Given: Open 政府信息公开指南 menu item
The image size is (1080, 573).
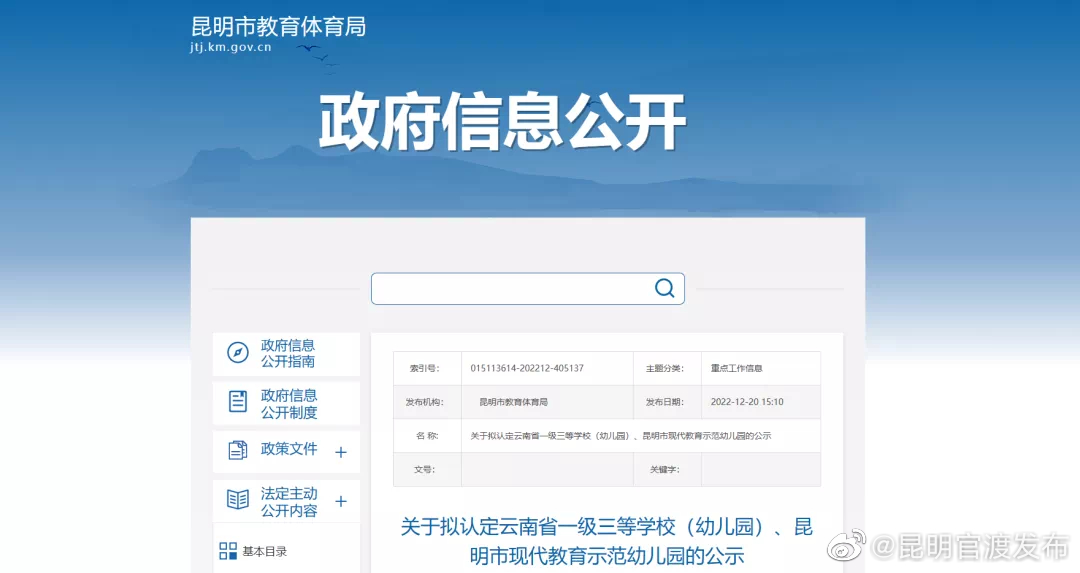Looking at the screenshot, I should coord(287,353).
